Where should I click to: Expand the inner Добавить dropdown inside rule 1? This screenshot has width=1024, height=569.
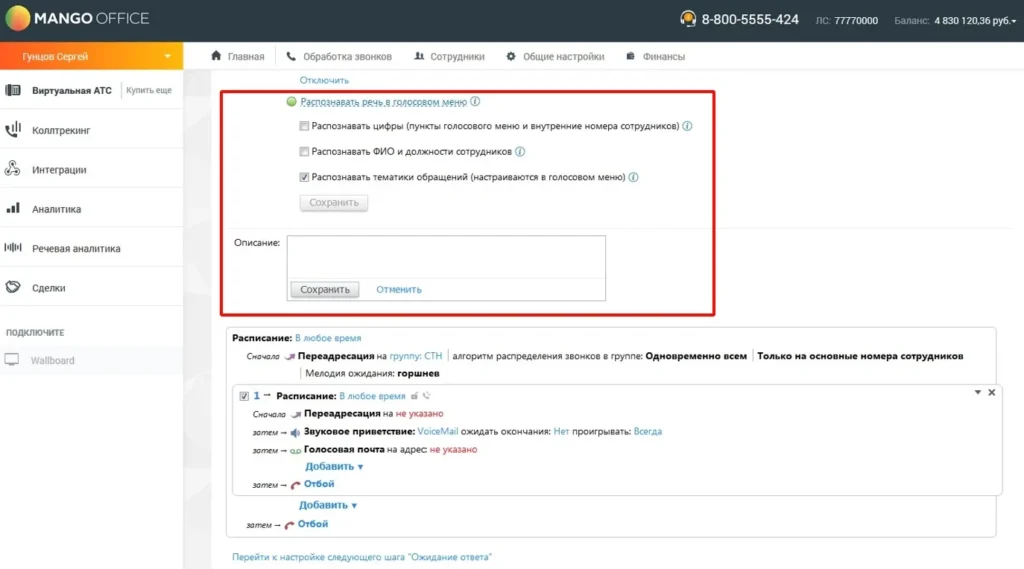(334, 466)
